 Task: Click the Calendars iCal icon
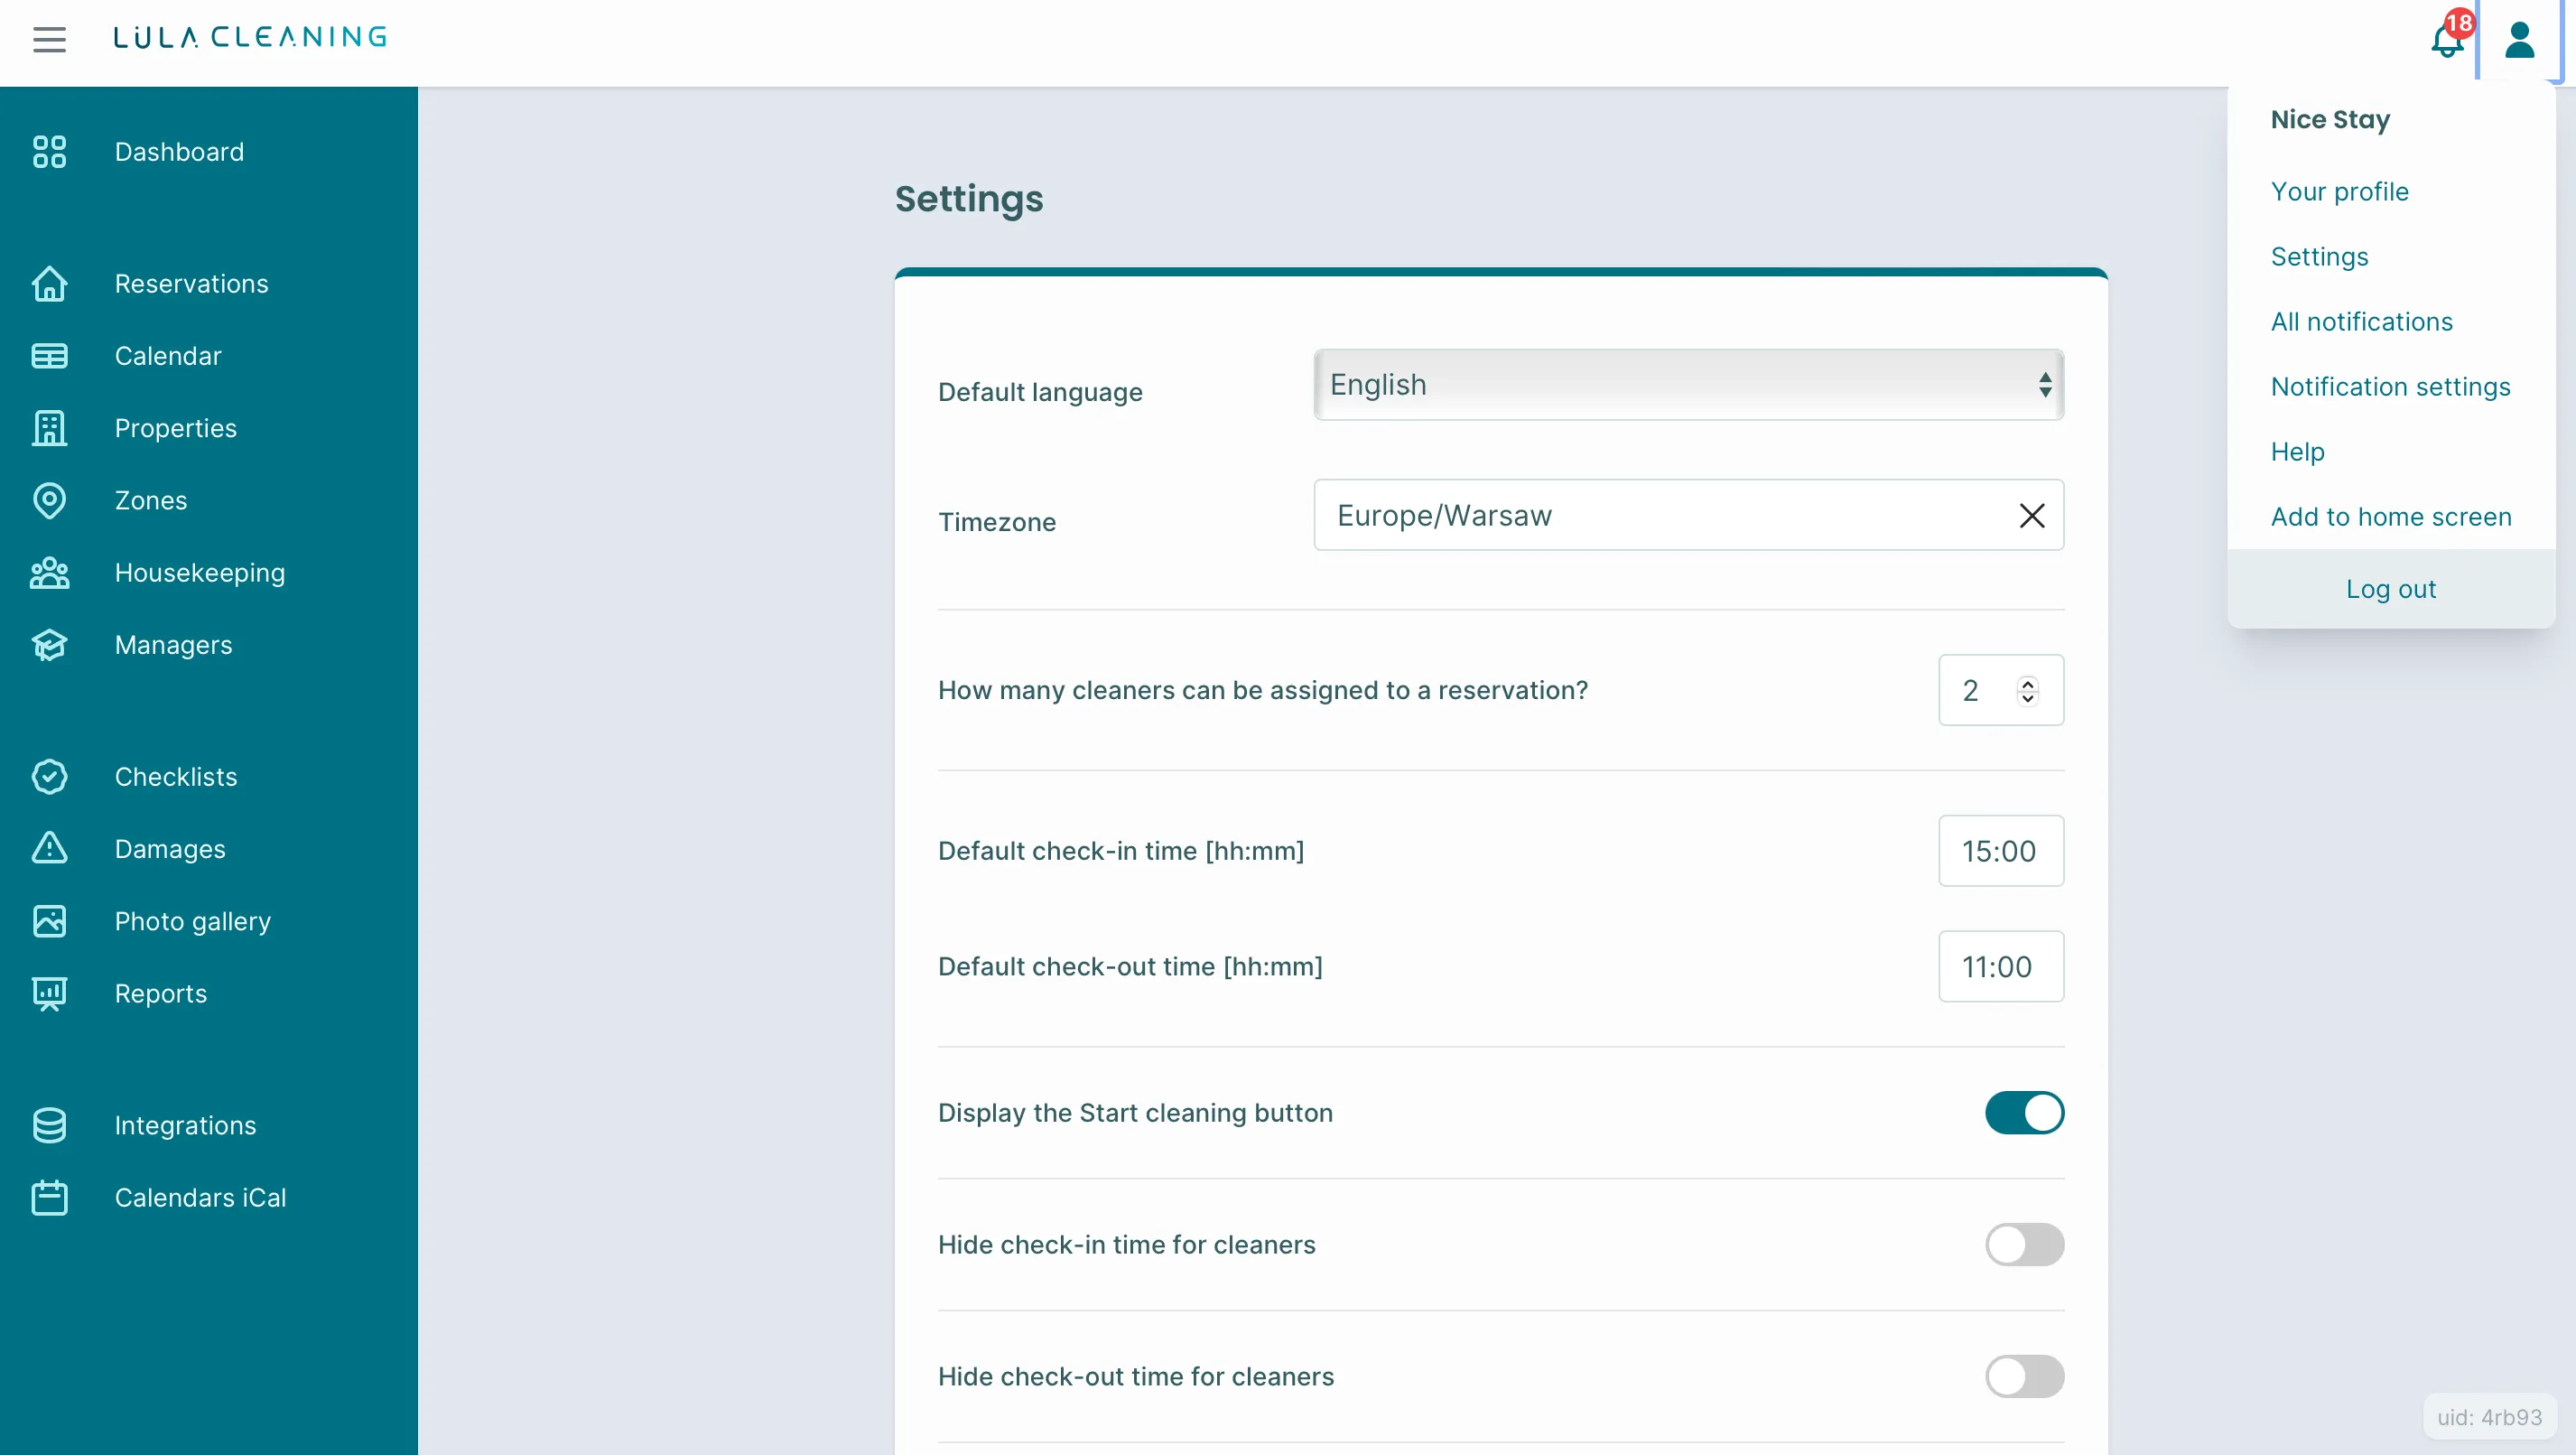point(49,1198)
